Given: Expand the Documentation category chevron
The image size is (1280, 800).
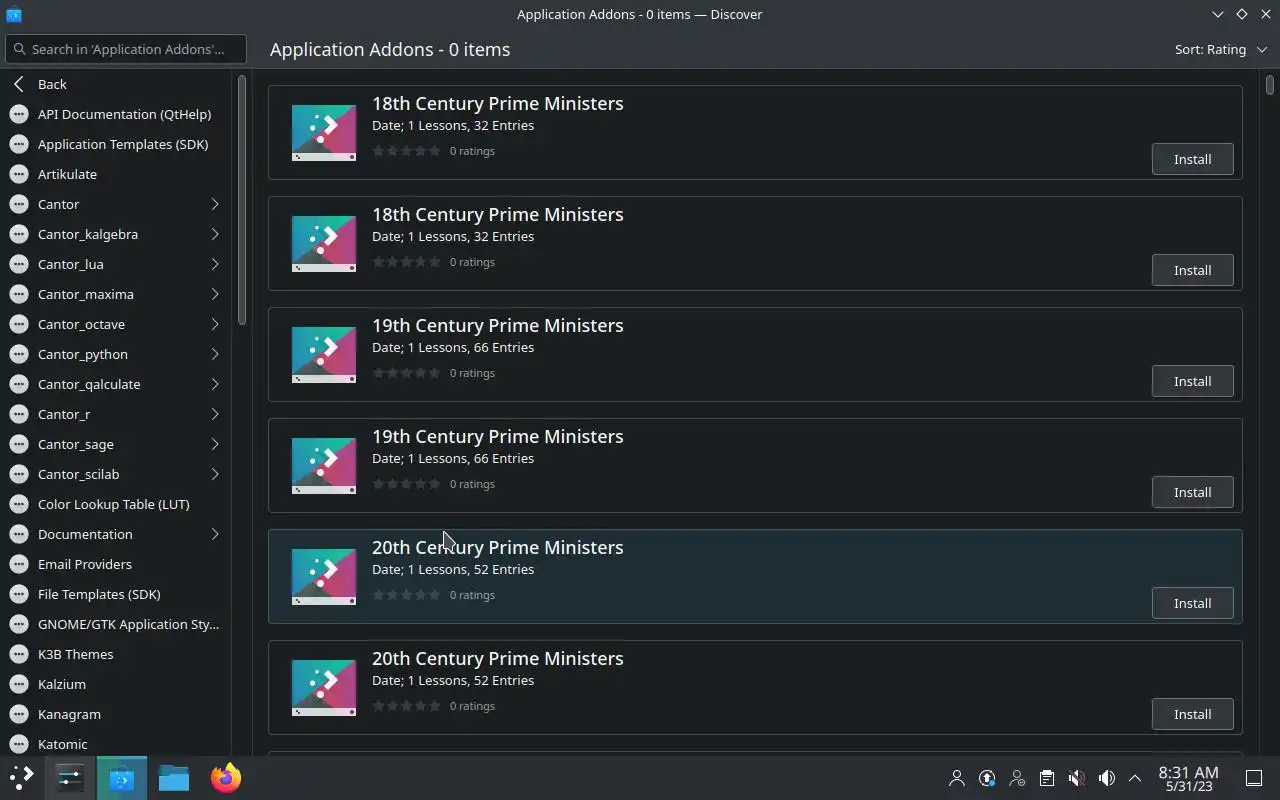Looking at the screenshot, I should tap(215, 534).
